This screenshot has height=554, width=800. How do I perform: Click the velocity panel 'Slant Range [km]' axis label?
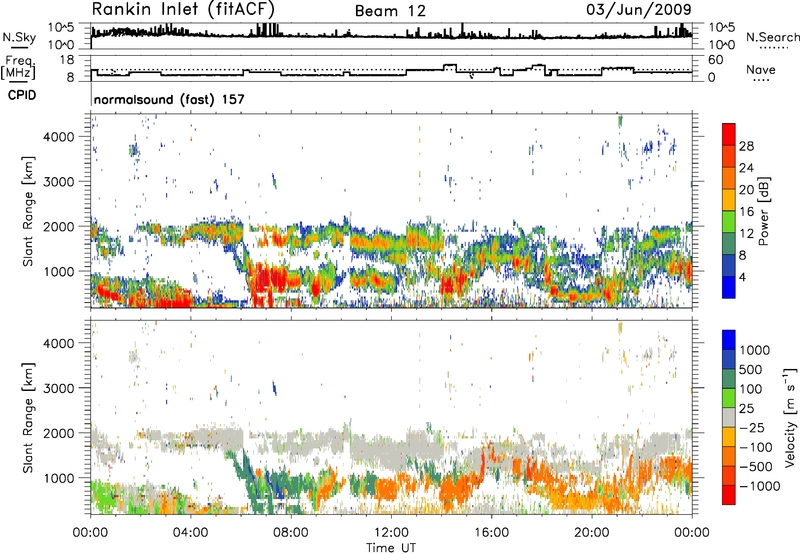coord(28,417)
